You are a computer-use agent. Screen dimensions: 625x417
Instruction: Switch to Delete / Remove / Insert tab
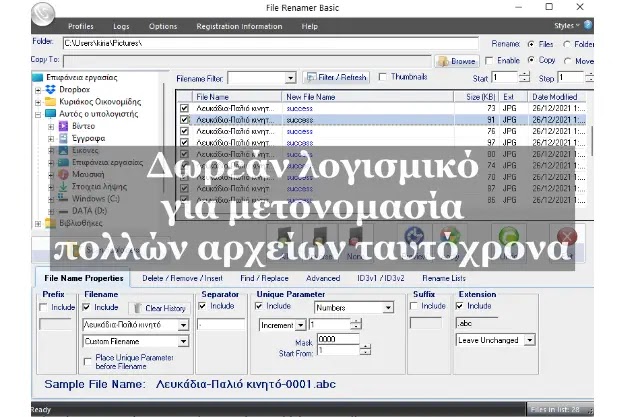click(183, 278)
